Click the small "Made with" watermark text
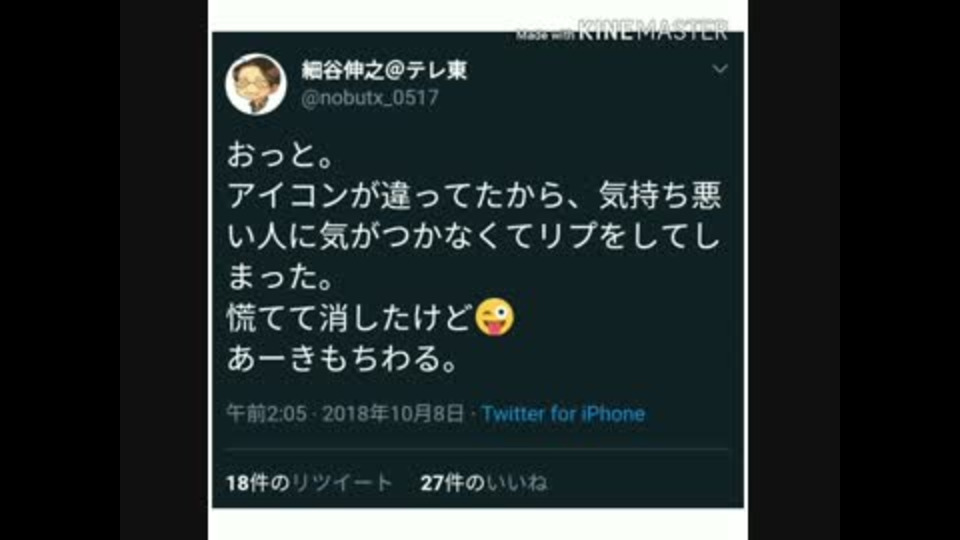 545,35
